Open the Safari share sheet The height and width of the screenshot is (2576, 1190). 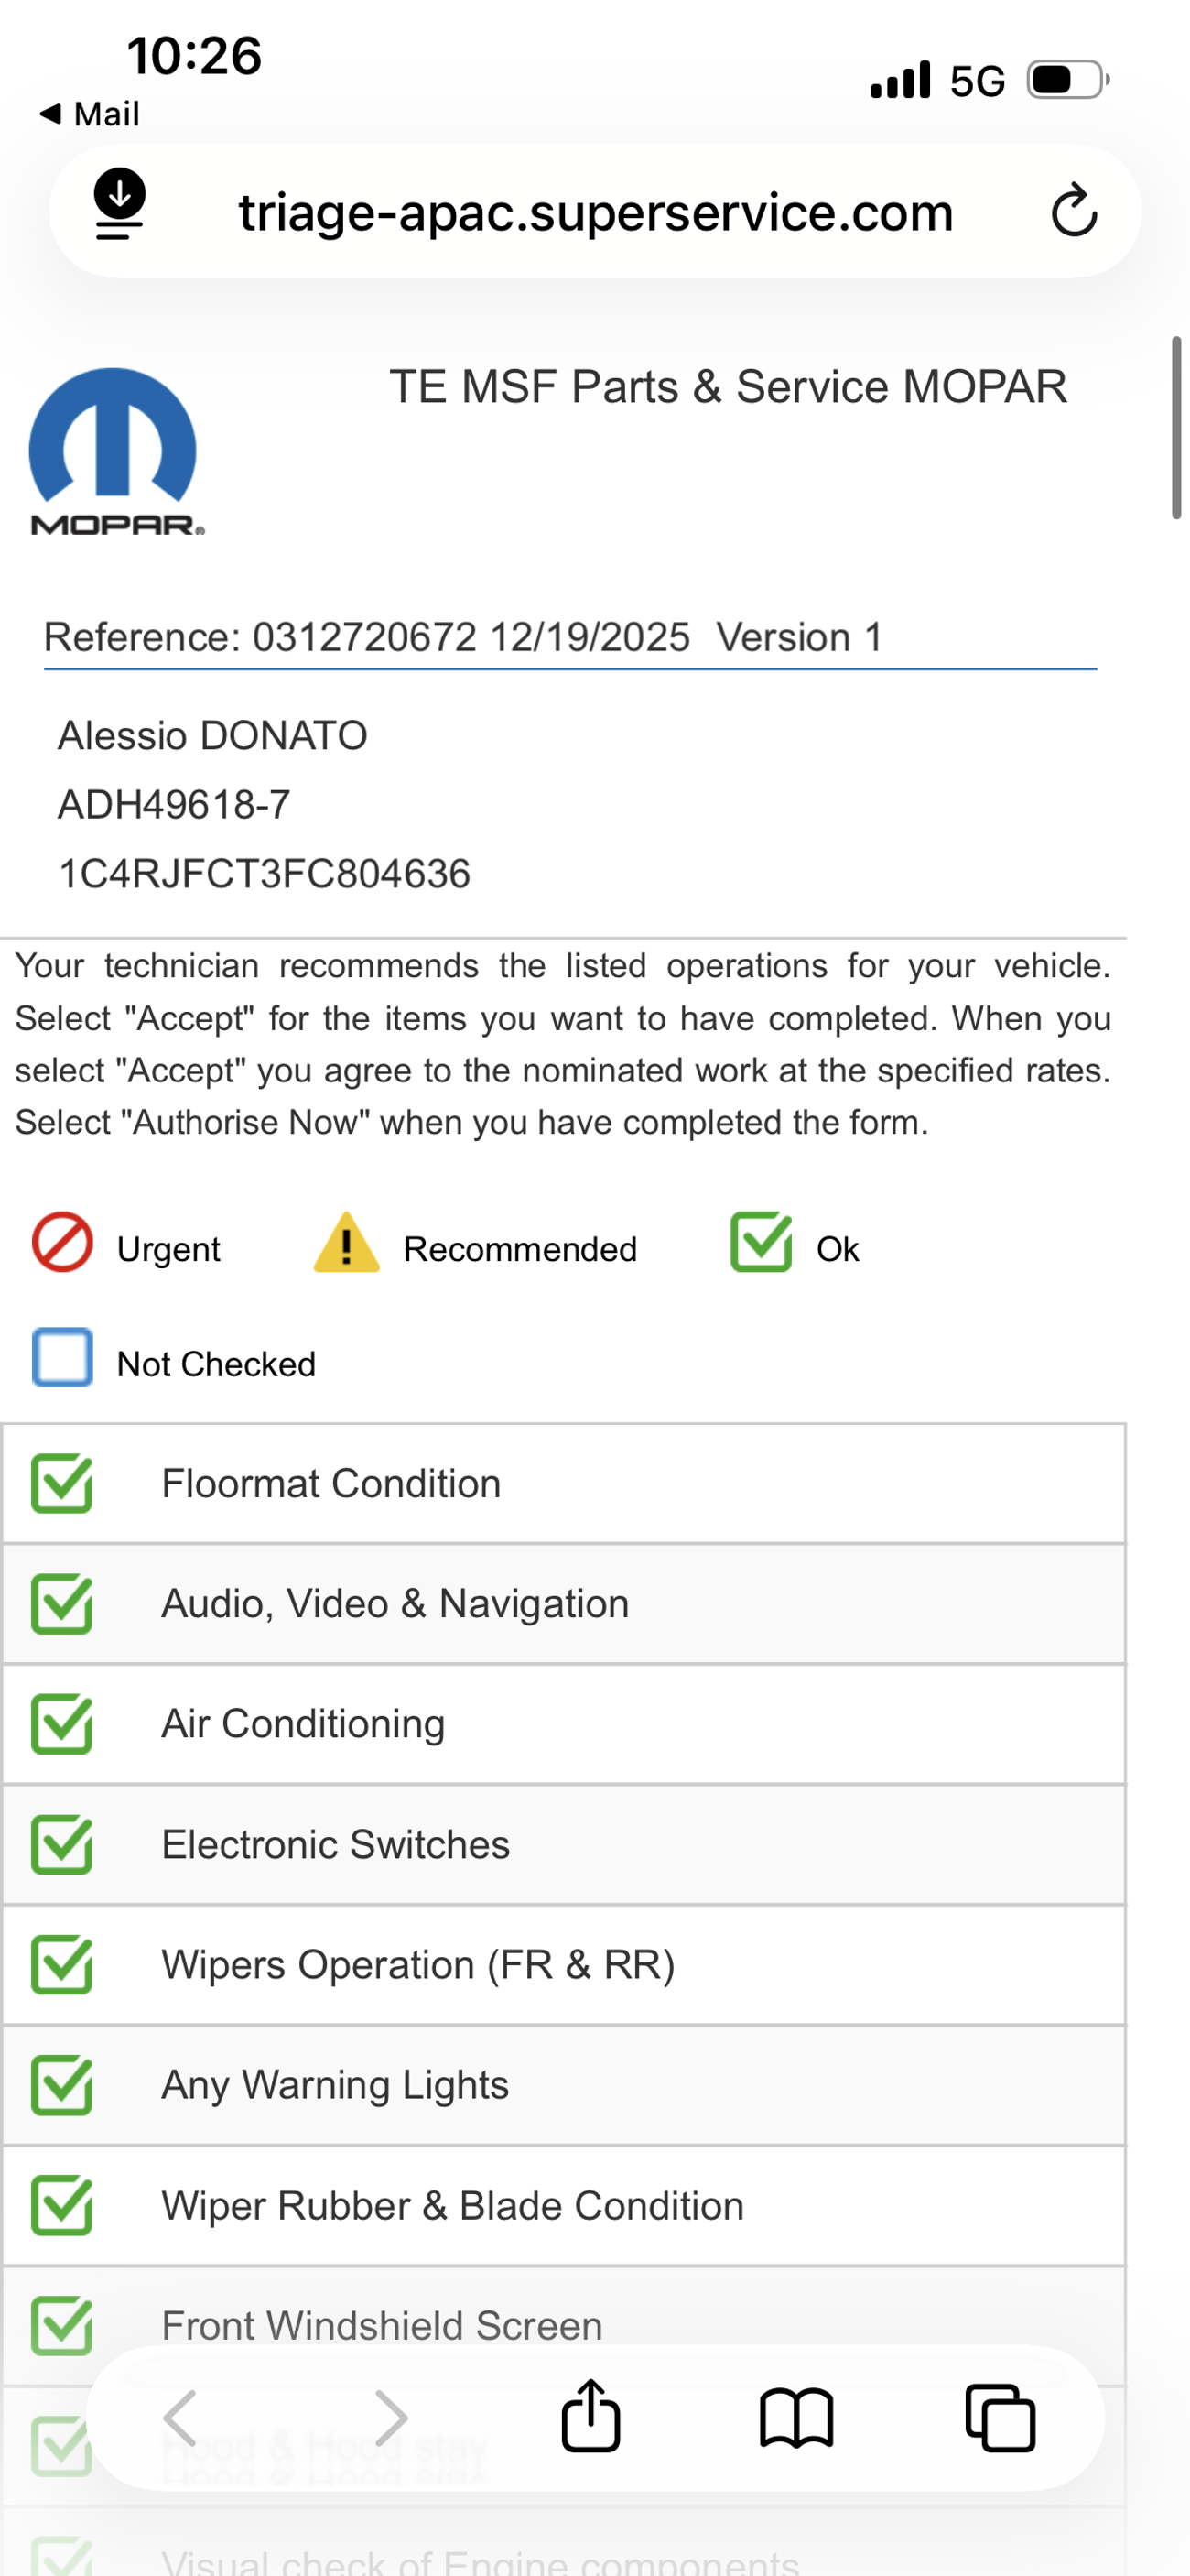coord(590,2417)
